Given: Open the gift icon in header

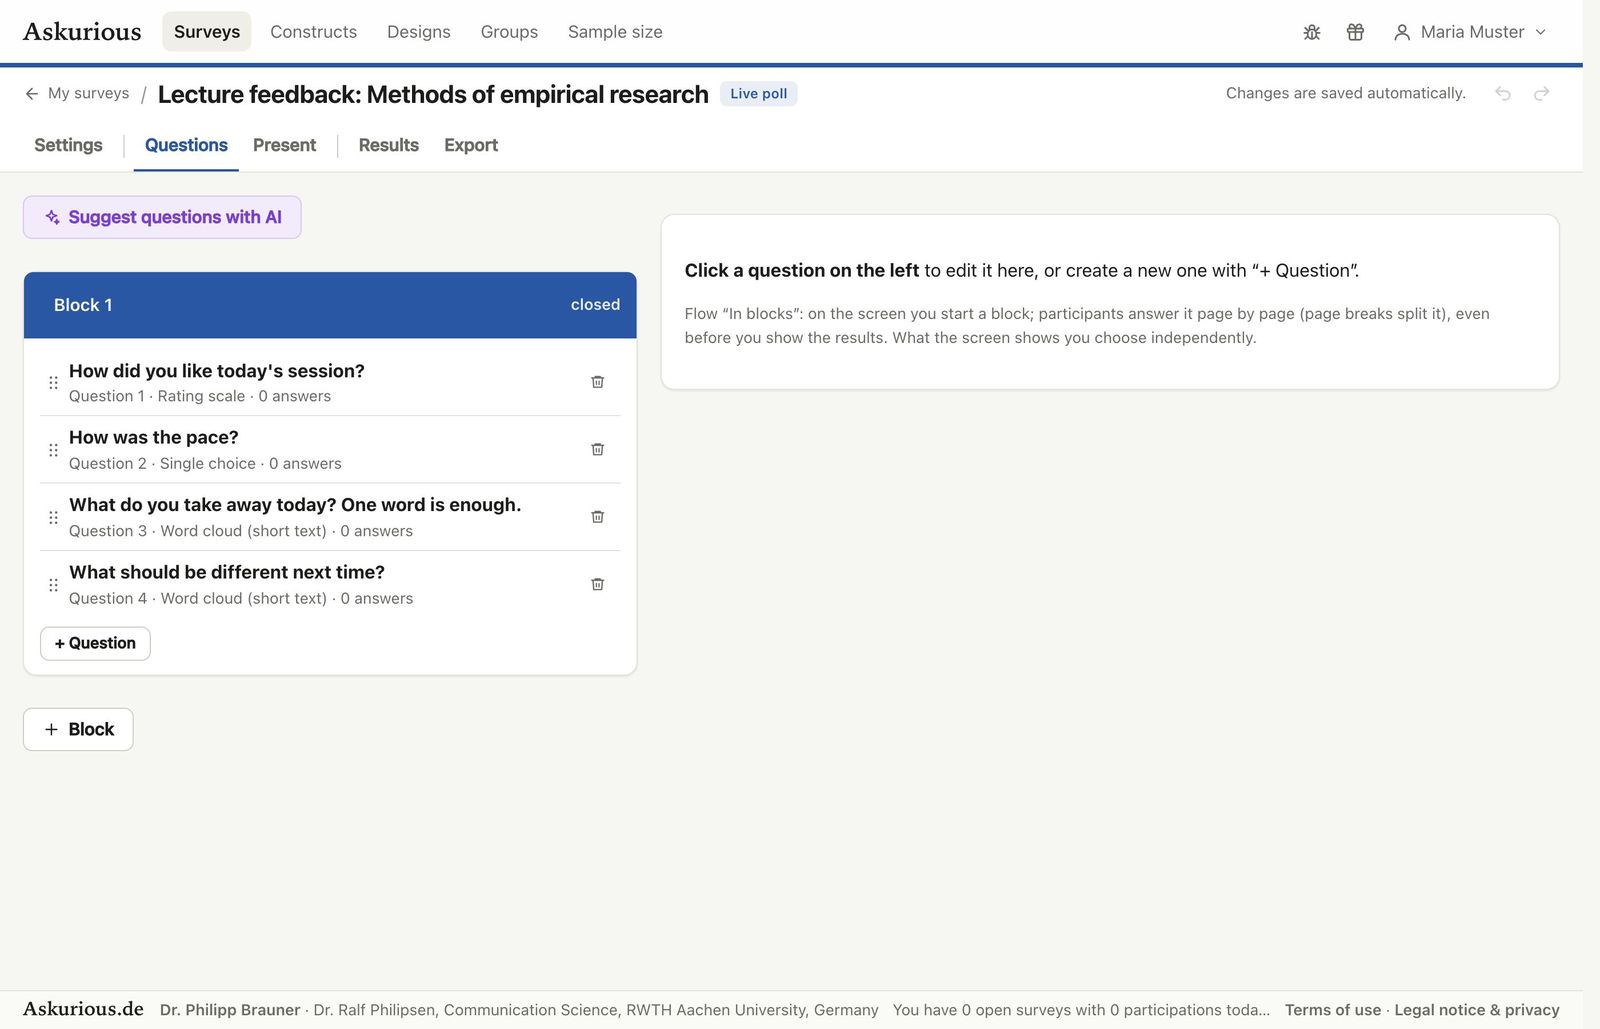Looking at the screenshot, I should (x=1355, y=32).
